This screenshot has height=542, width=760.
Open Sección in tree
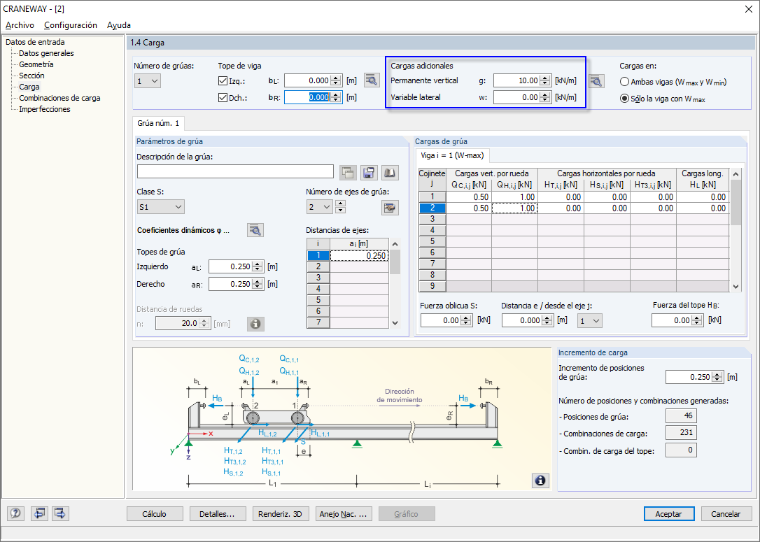(x=32, y=76)
